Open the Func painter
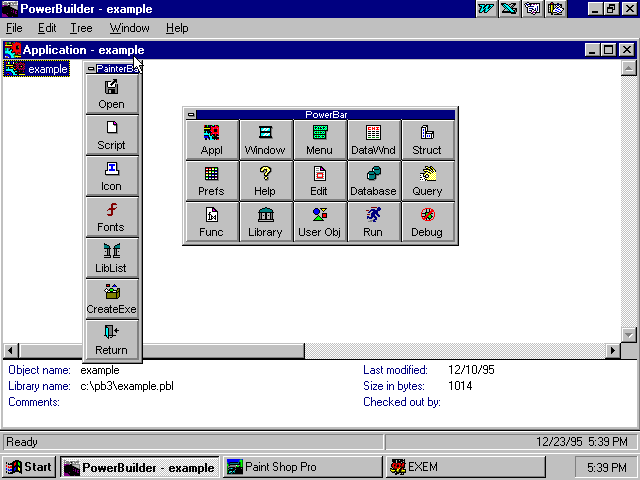This screenshot has height=480, width=640. coord(212,222)
